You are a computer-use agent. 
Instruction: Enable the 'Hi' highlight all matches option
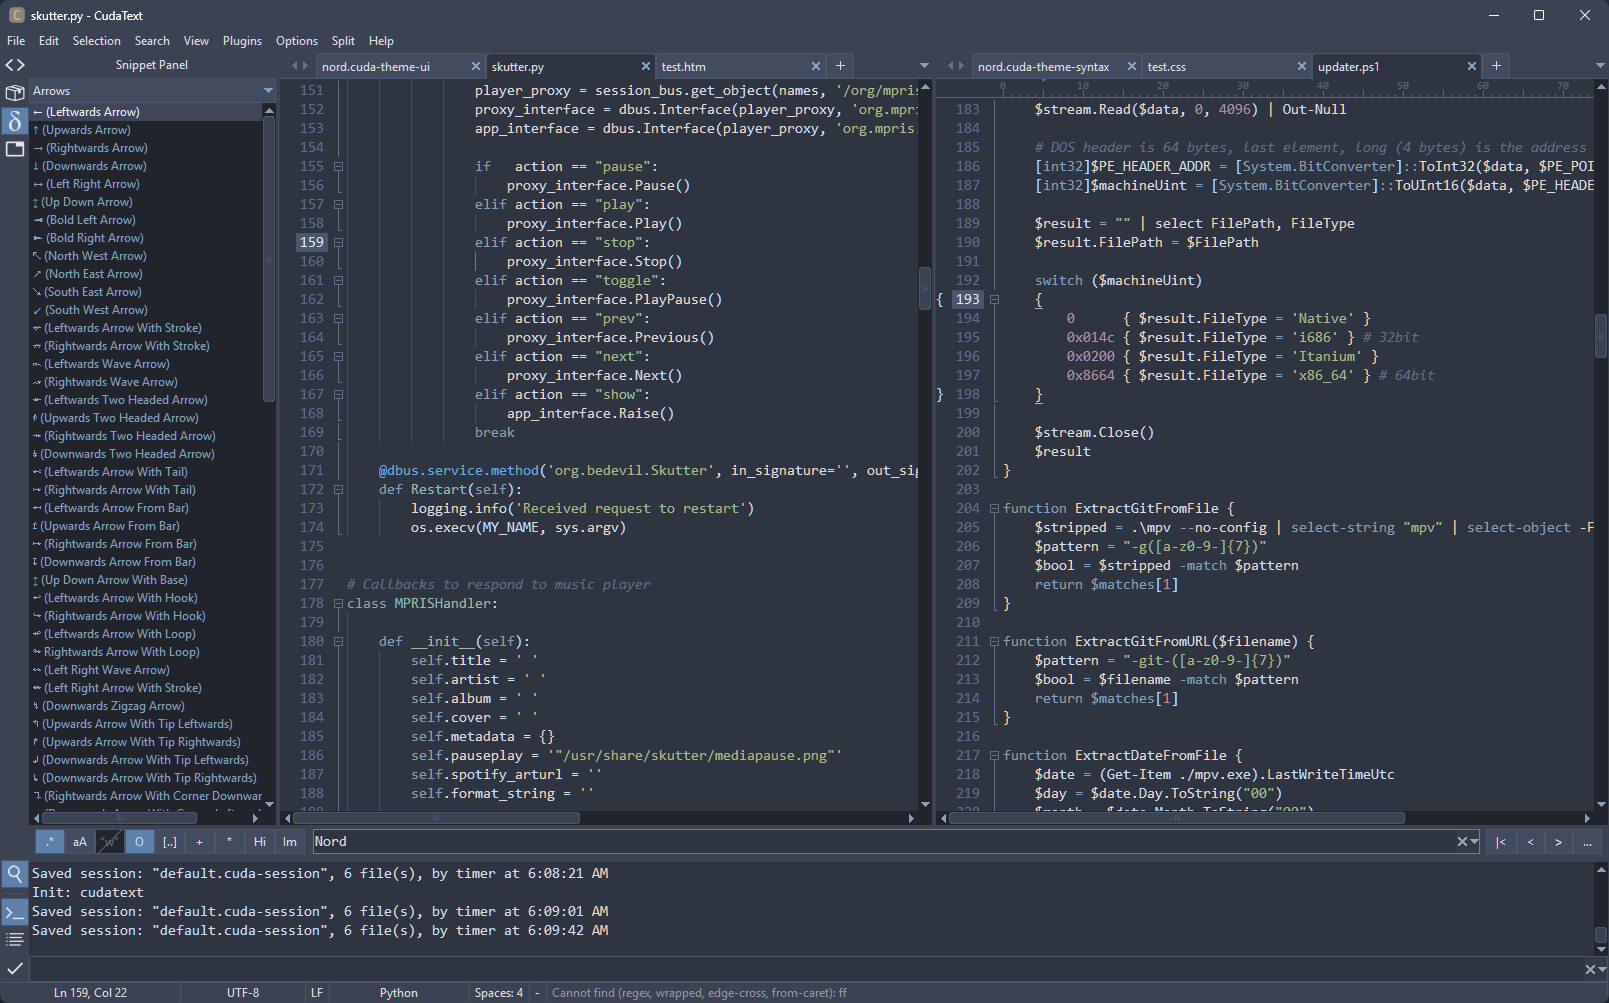click(260, 842)
